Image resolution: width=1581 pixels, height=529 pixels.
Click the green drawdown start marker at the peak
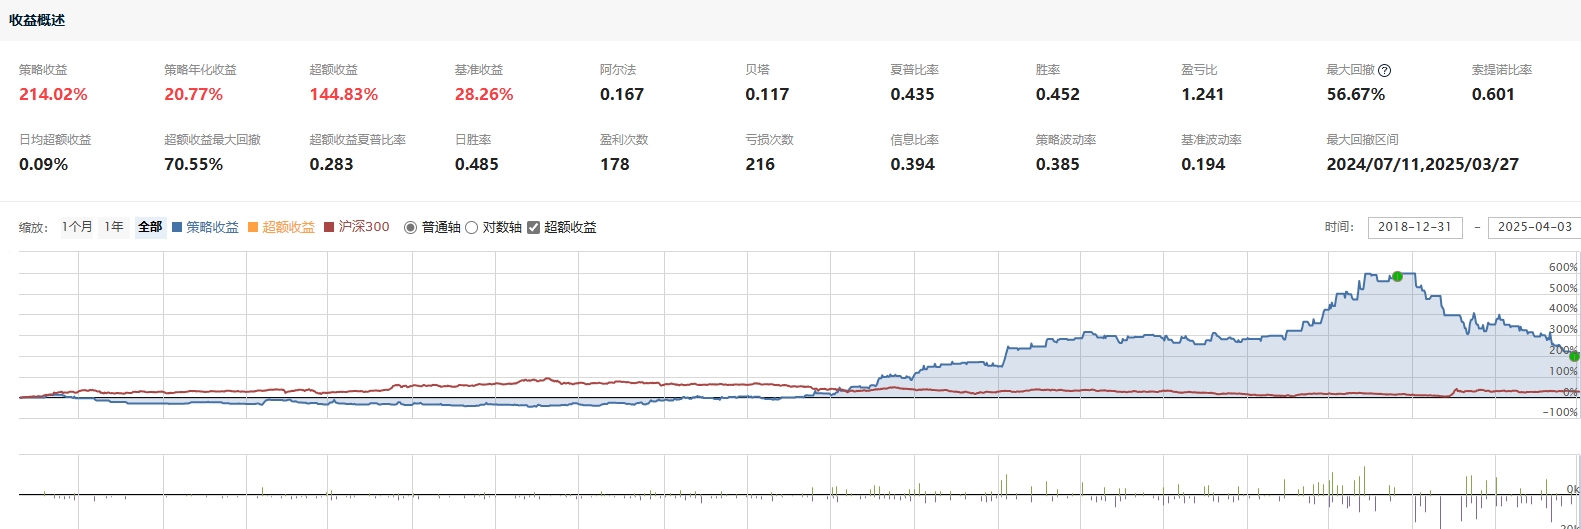pos(1397,276)
